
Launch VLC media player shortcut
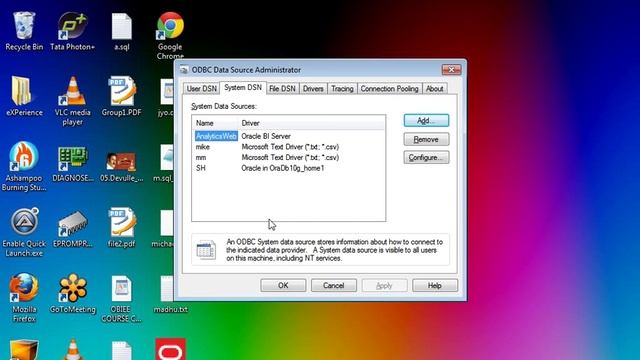(73, 100)
